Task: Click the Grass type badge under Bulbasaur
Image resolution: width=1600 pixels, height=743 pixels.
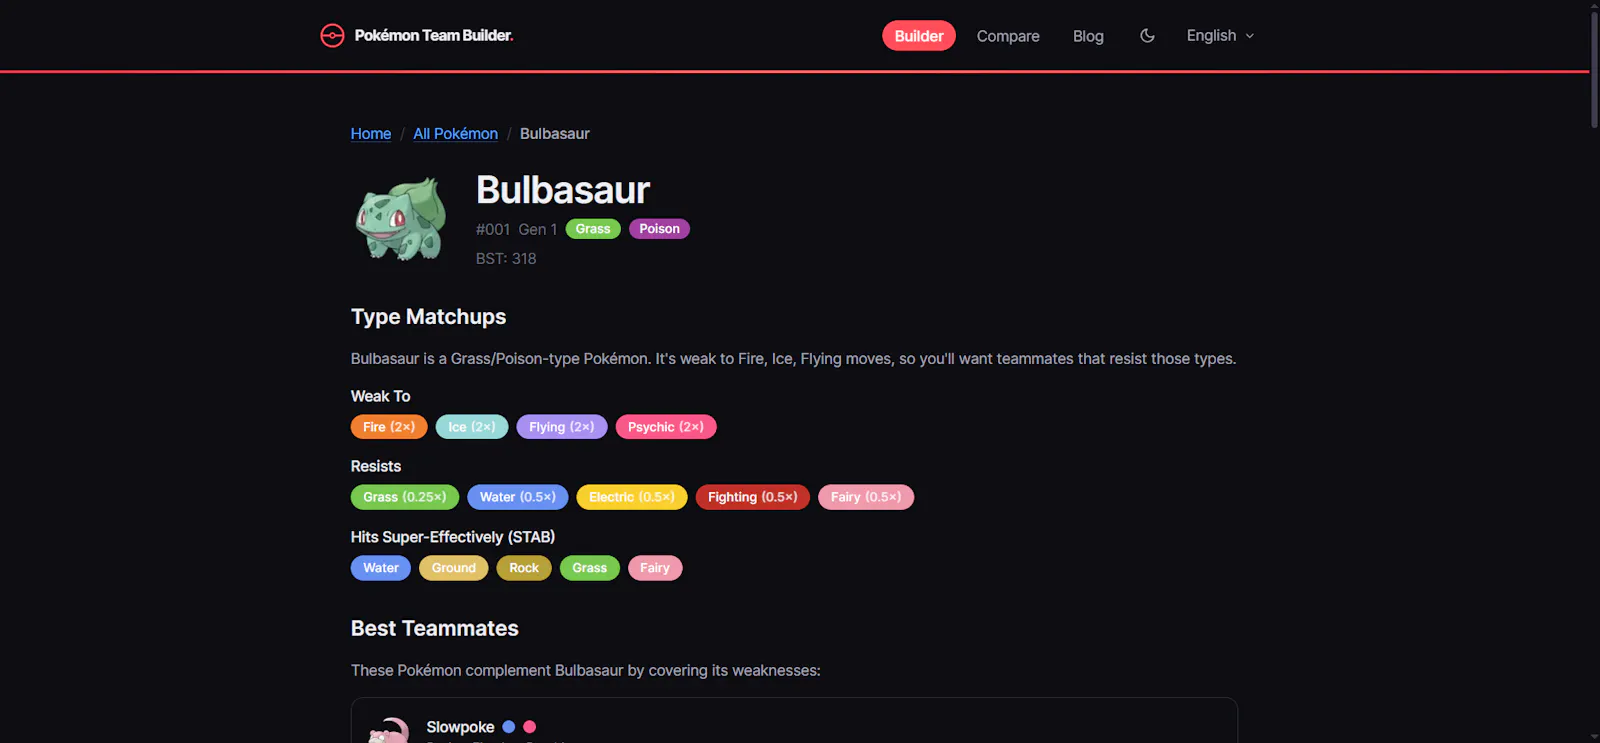Action: coord(593,229)
